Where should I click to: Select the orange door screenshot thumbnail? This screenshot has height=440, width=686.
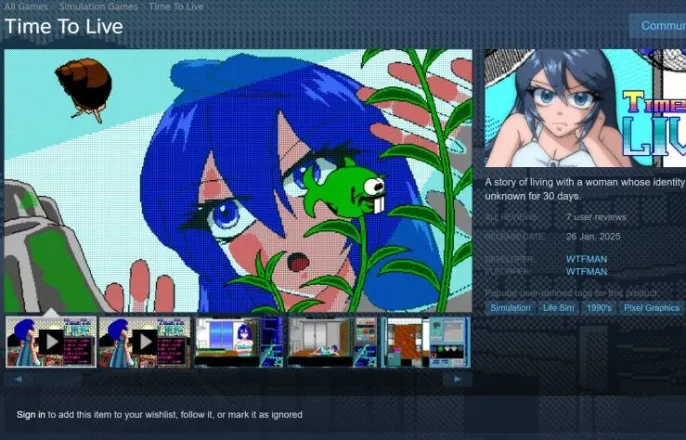click(426, 342)
